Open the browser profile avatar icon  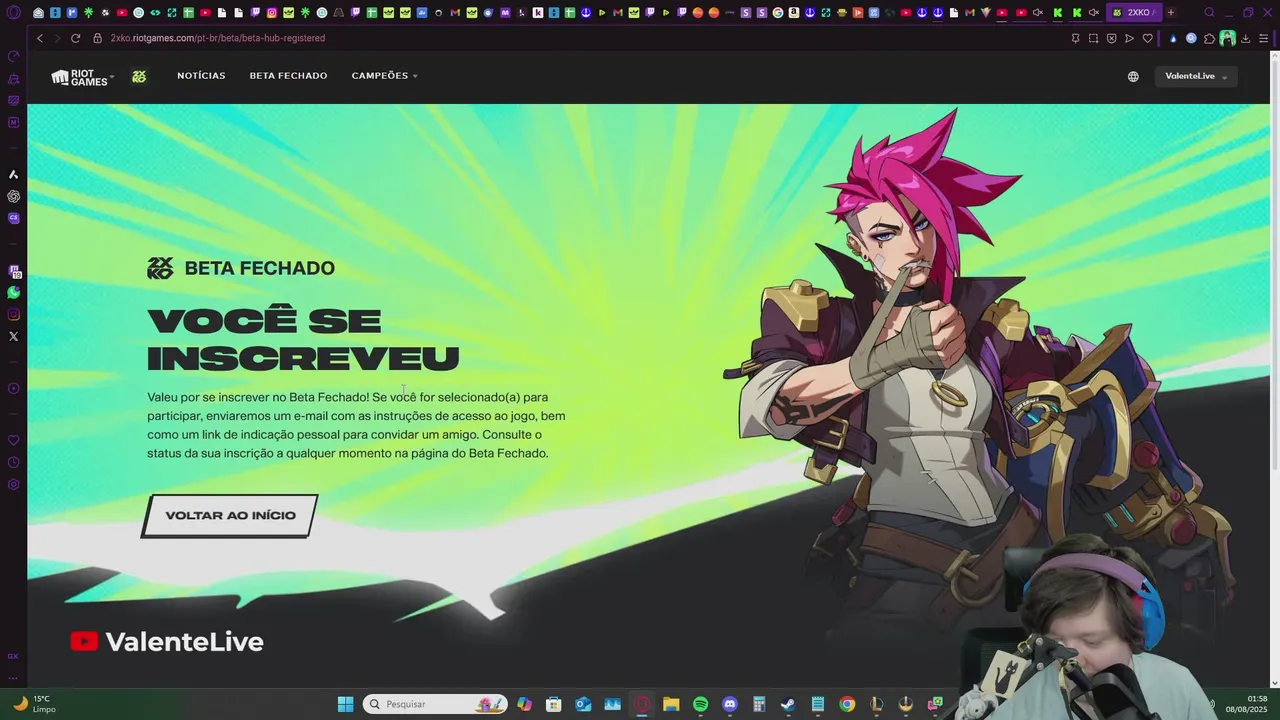[1227, 38]
